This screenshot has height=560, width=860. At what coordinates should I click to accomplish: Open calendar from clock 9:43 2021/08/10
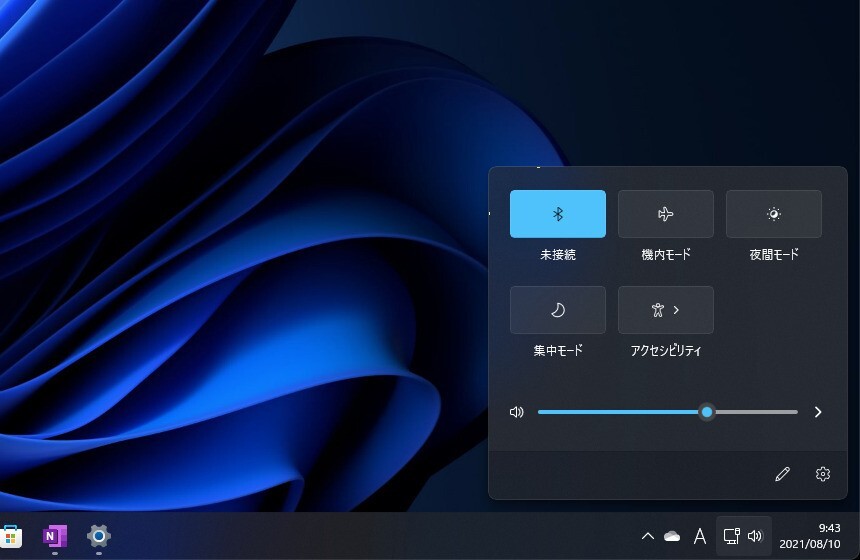click(x=810, y=536)
